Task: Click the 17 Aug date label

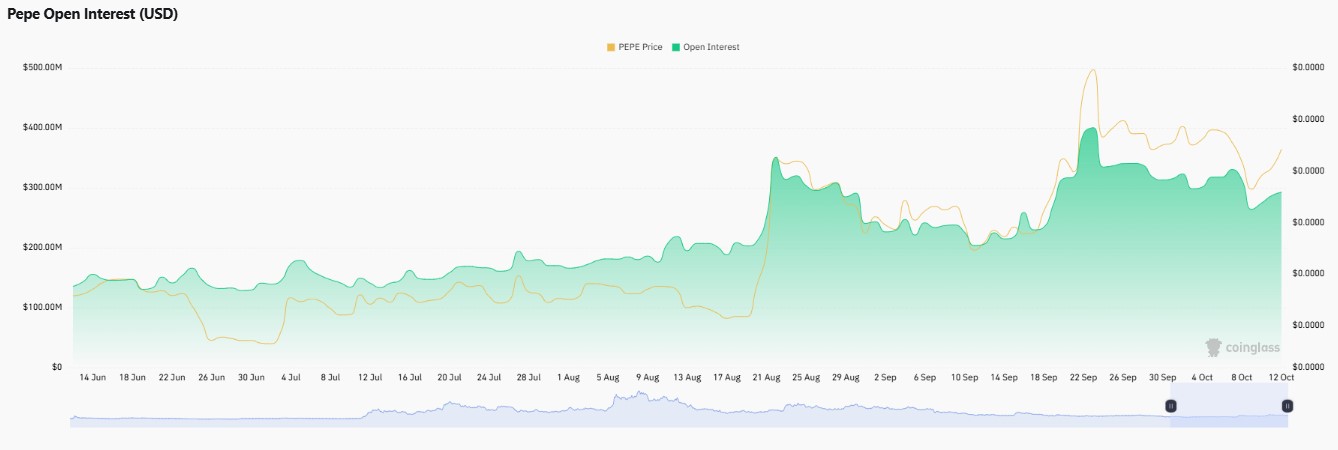Action: (727, 377)
